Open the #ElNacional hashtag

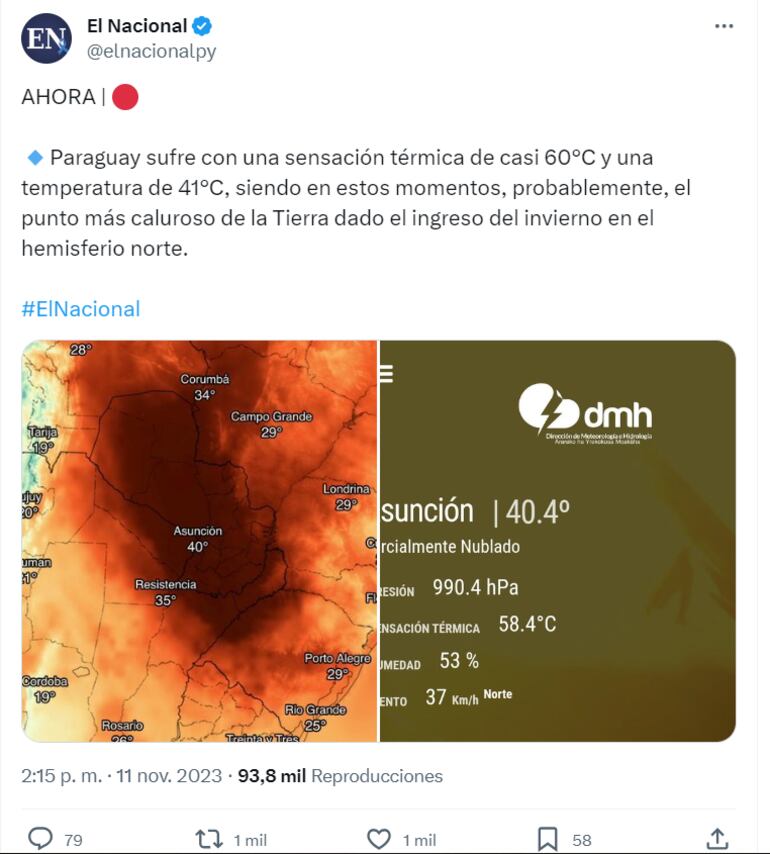pos(78,306)
